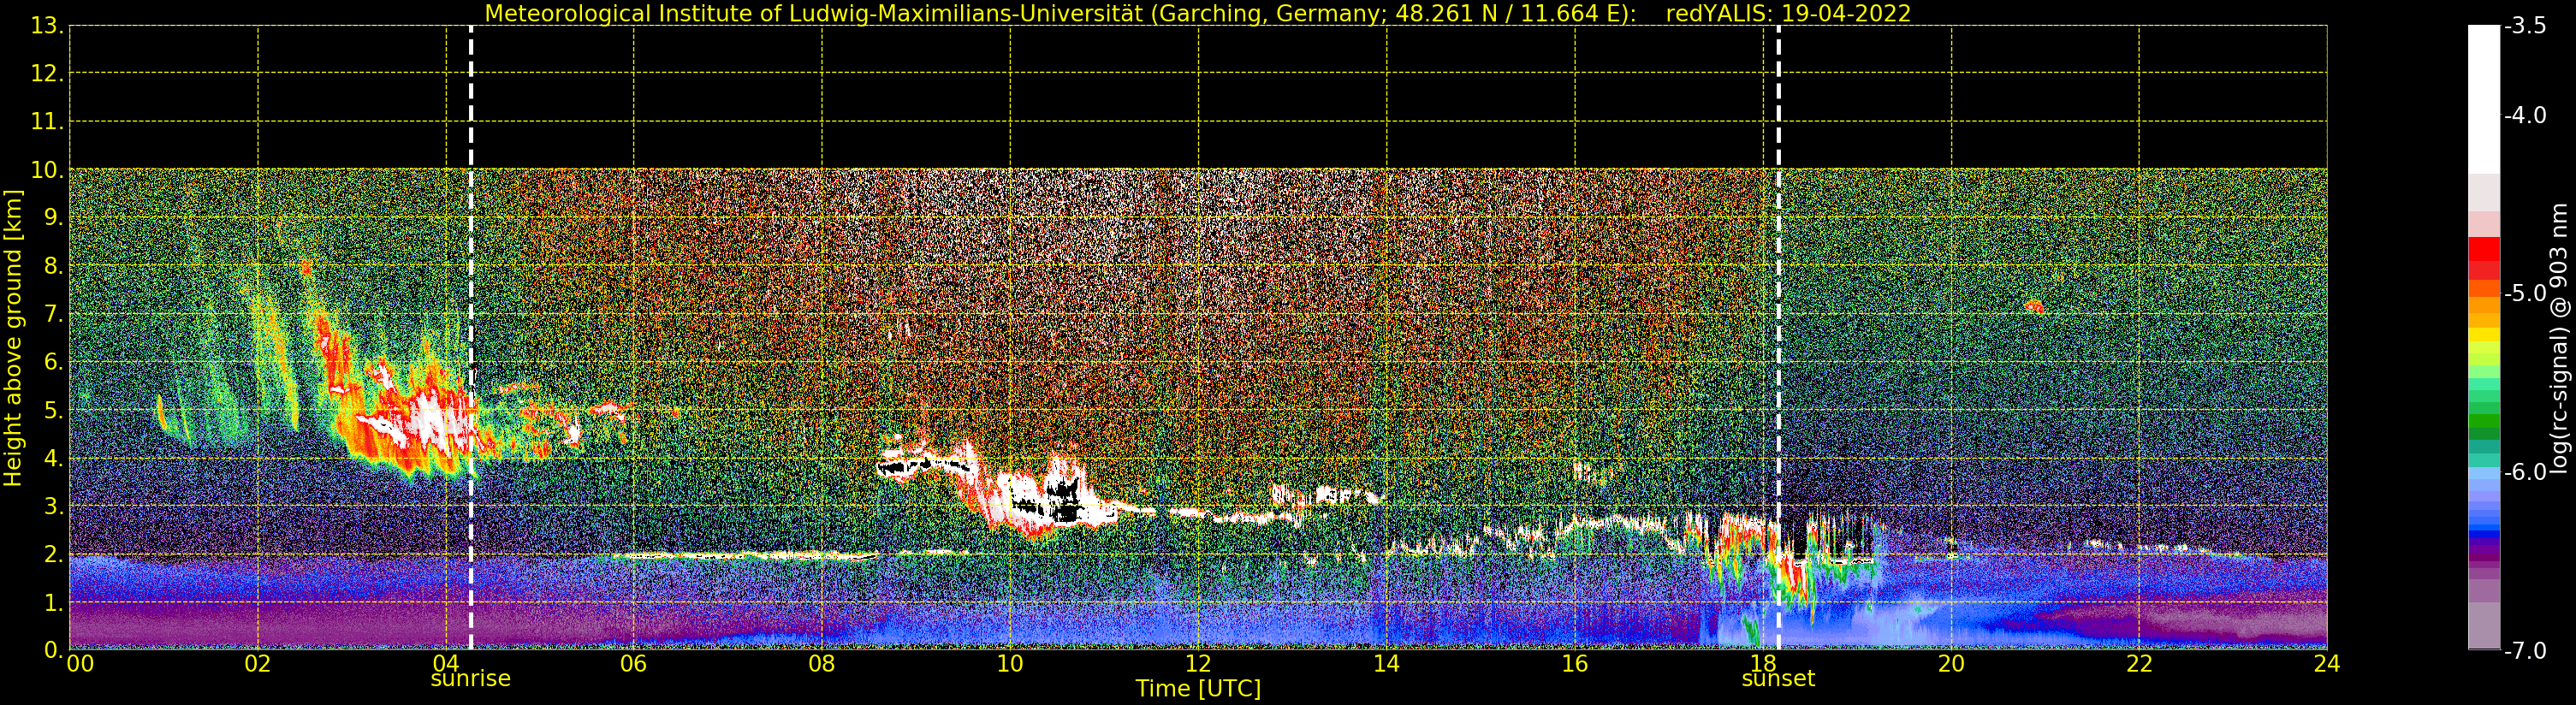Image resolution: width=2576 pixels, height=705 pixels.
Task: Click height-axis tick '6.'
Action: 53,362
